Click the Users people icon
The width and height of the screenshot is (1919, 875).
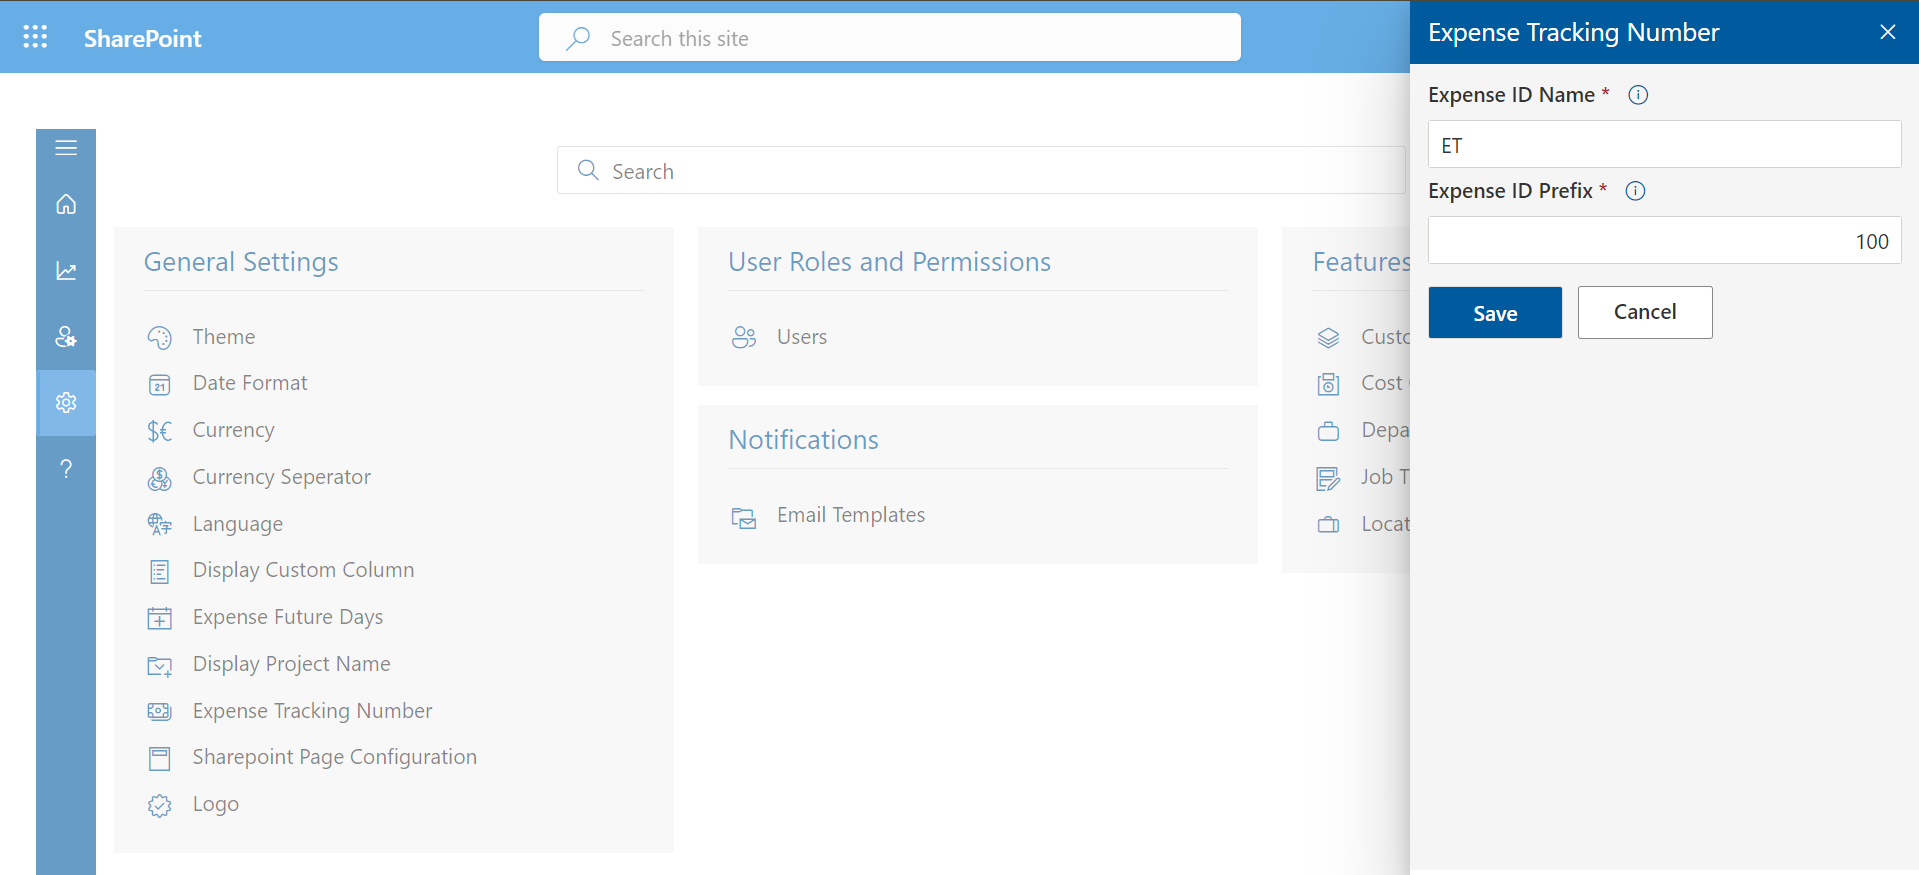744,338
